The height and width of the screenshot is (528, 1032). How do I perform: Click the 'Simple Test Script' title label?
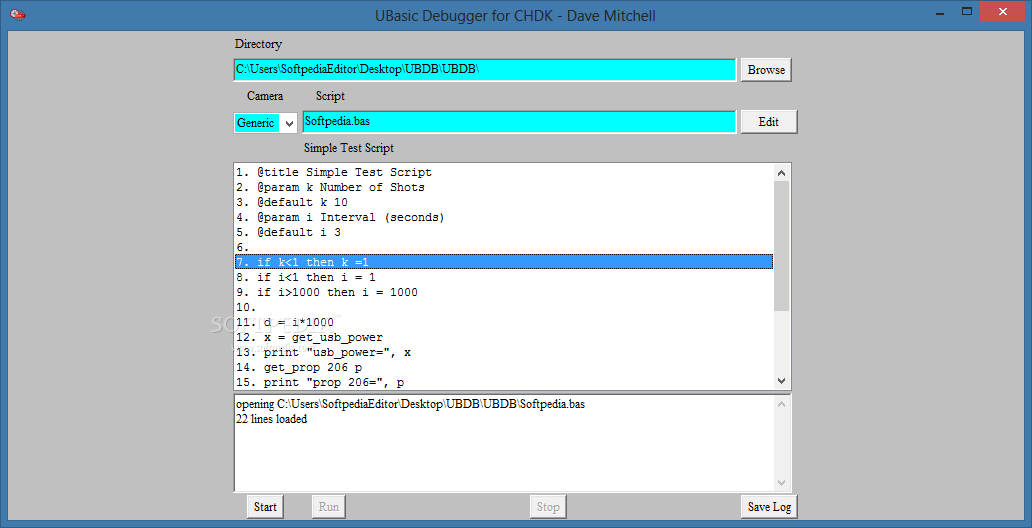click(348, 148)
